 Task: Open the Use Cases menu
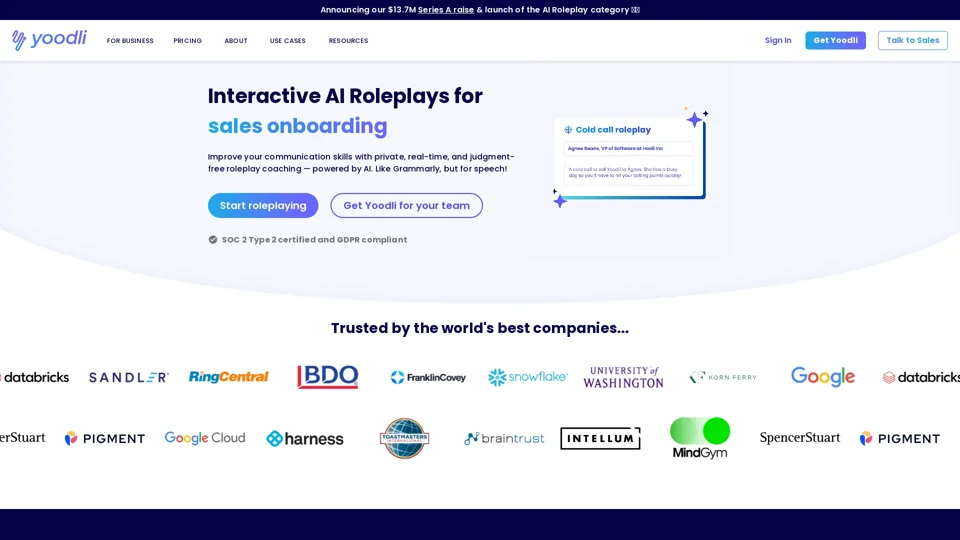click(288, 40)
